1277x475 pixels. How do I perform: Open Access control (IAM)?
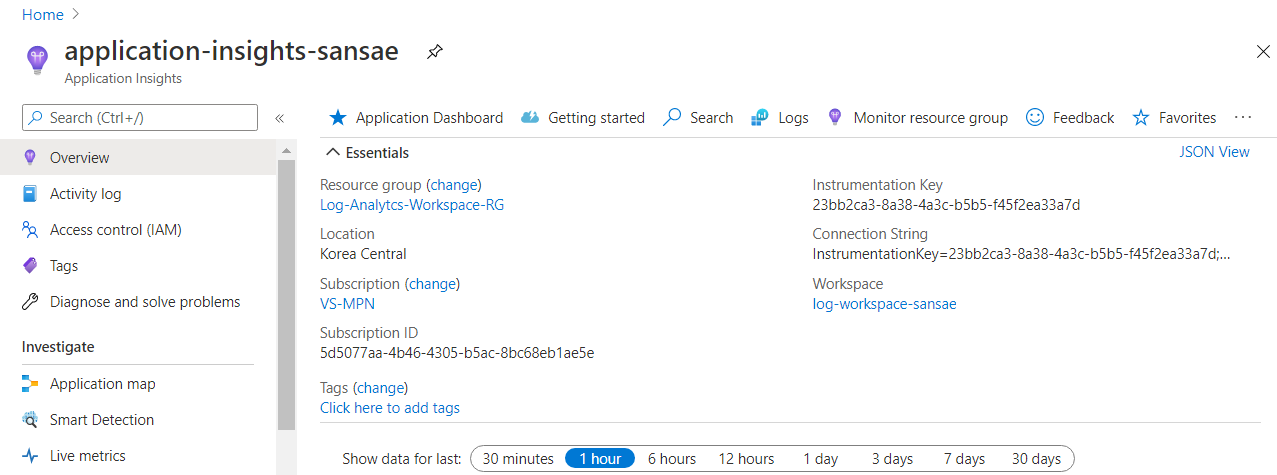(x=115, y=230)
